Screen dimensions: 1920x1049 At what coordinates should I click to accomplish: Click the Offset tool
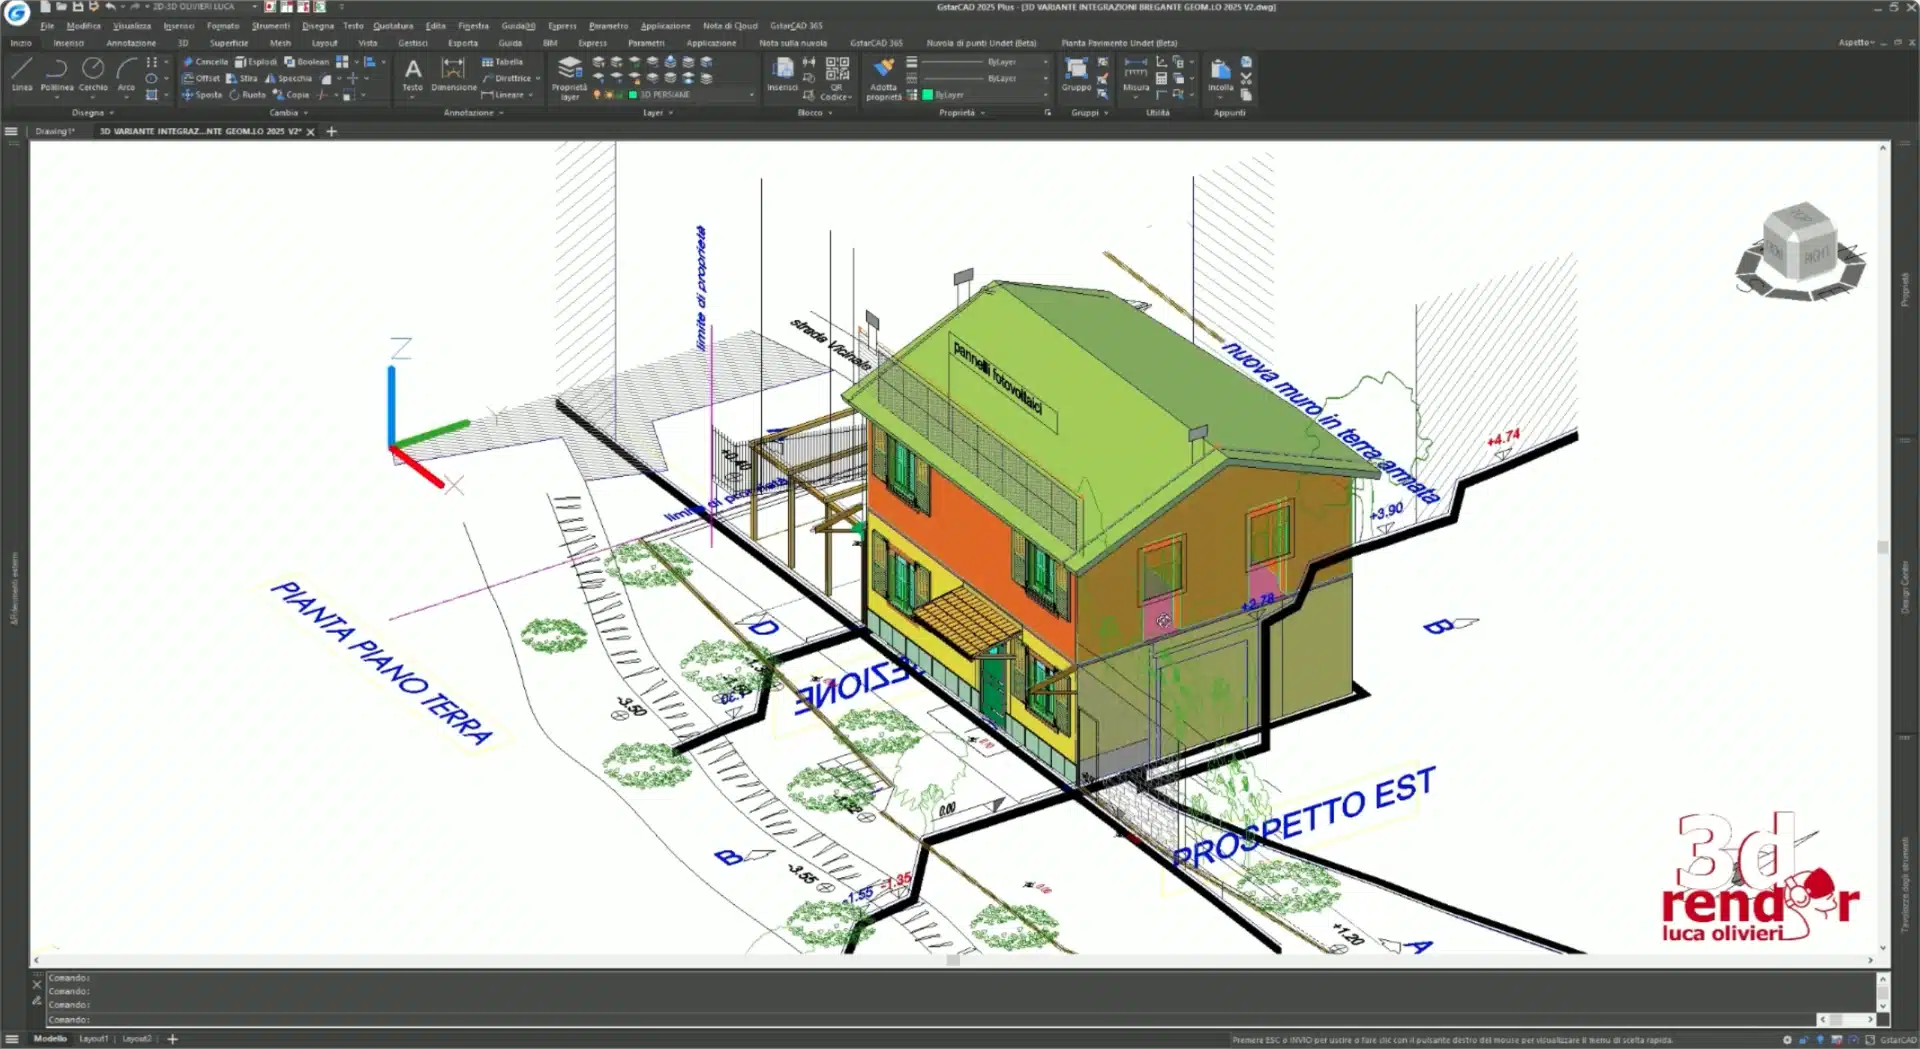(201, 78)
